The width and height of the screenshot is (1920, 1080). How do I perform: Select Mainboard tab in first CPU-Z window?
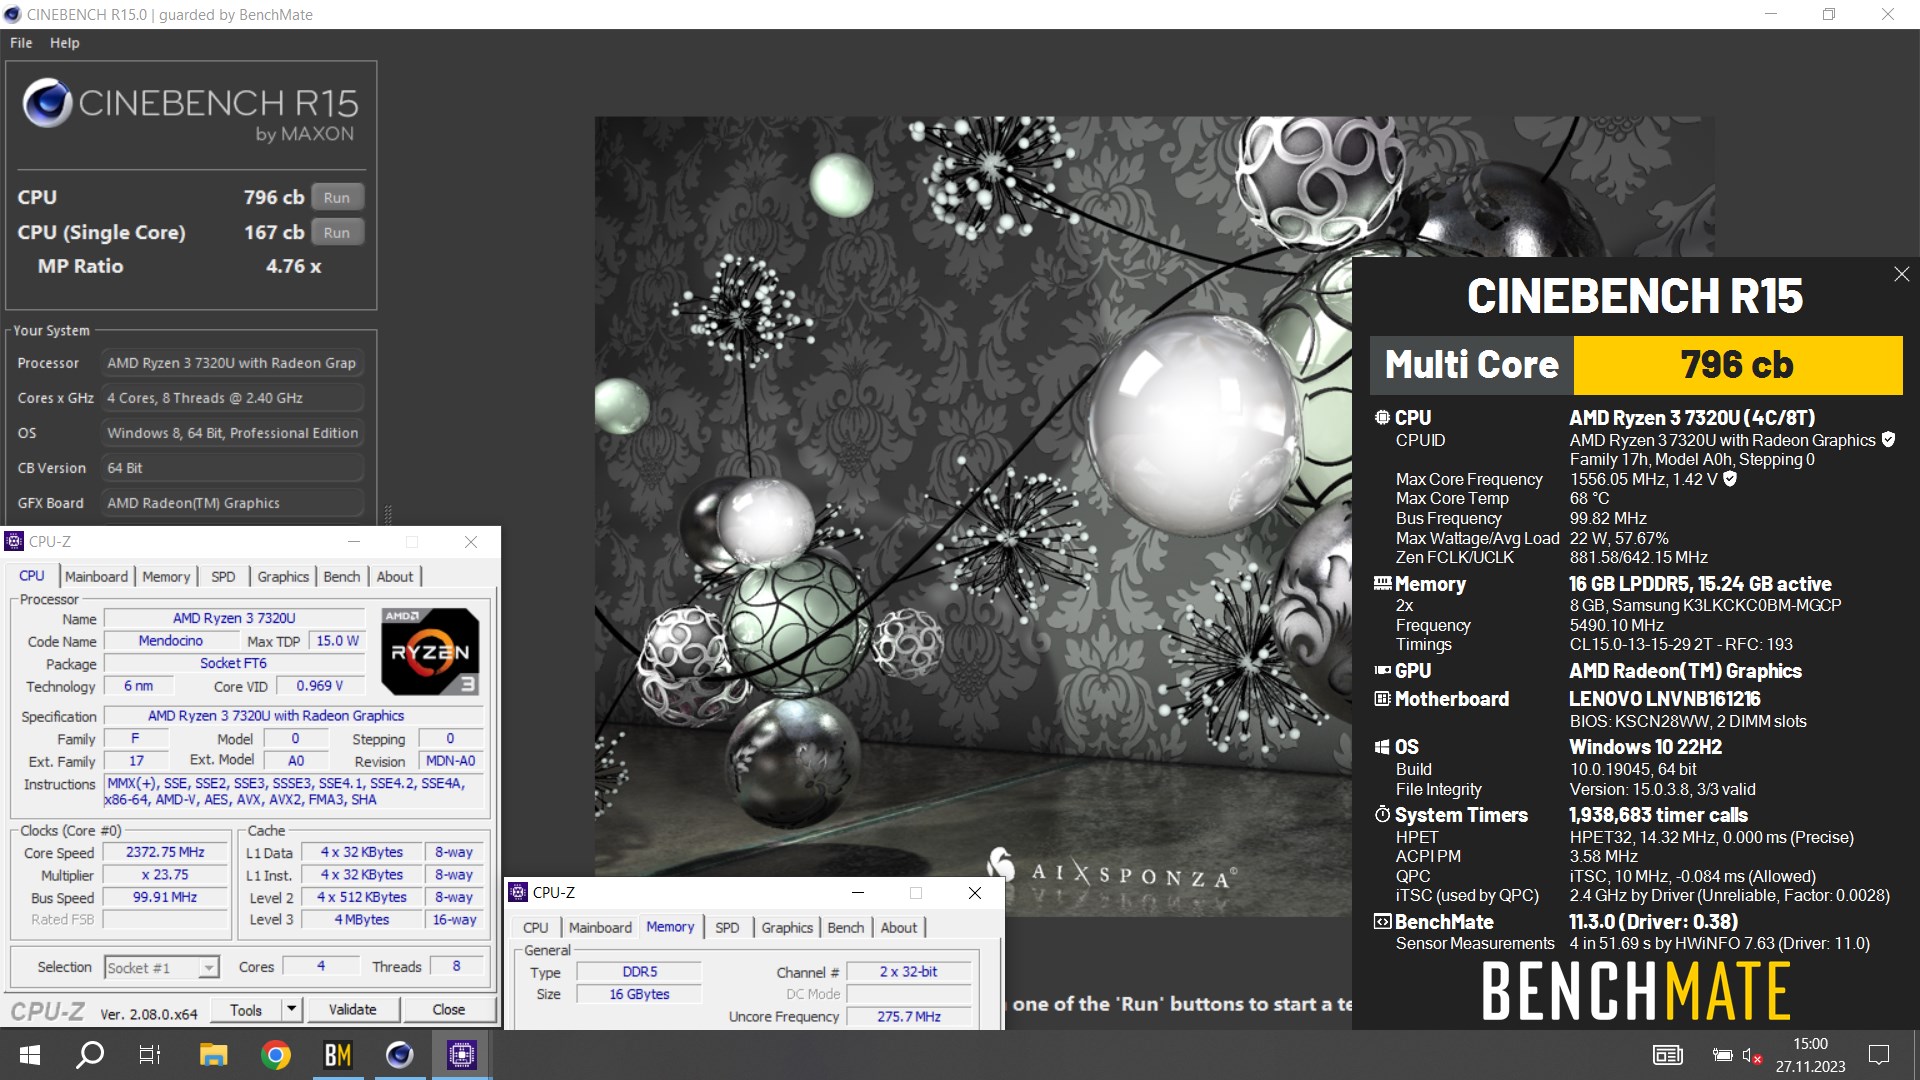96,577
